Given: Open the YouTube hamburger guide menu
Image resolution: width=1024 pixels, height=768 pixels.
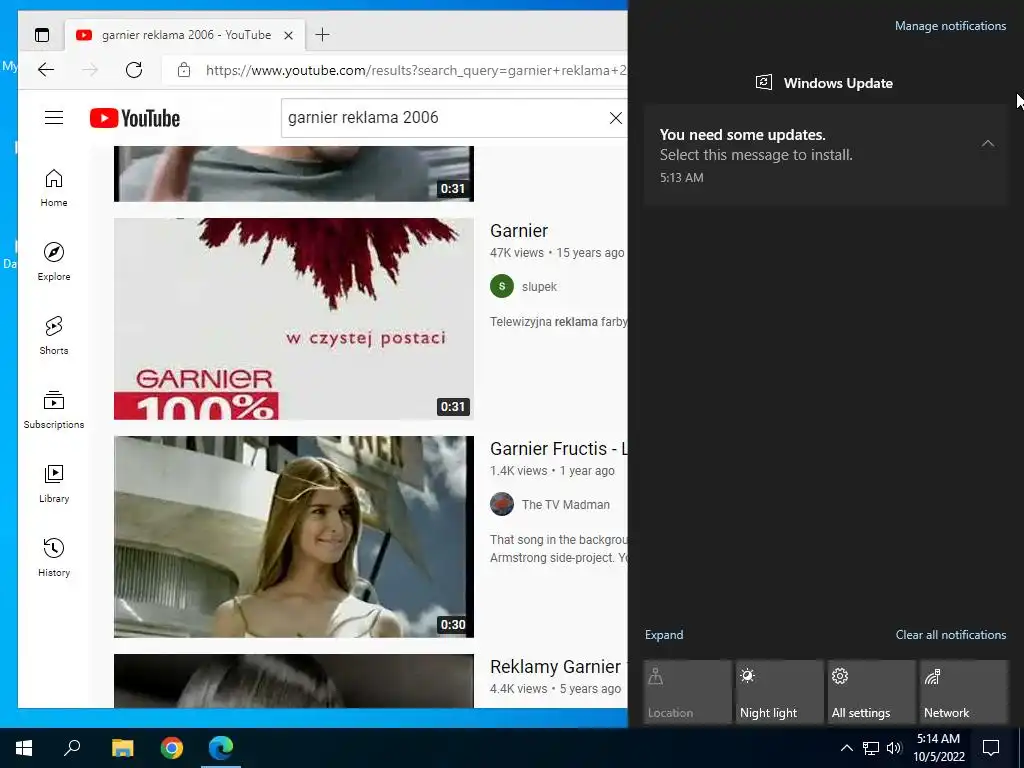Looking at the screenshot, I should tap(54, 118).
